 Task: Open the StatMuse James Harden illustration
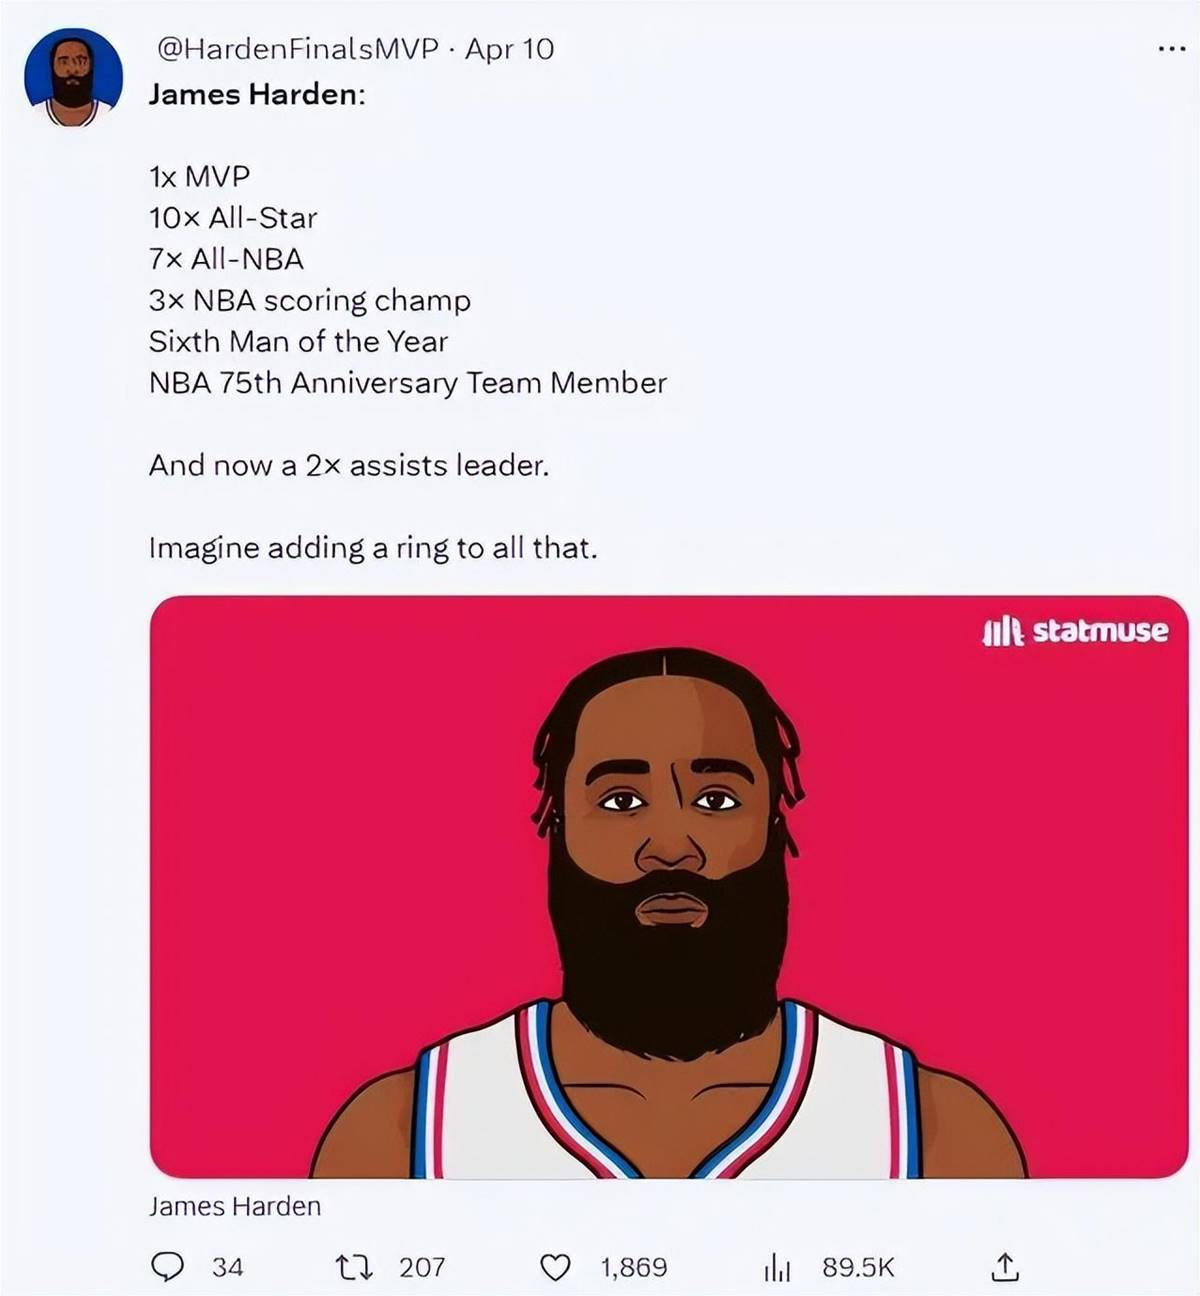pyautogui.click(x=669, y=887)
